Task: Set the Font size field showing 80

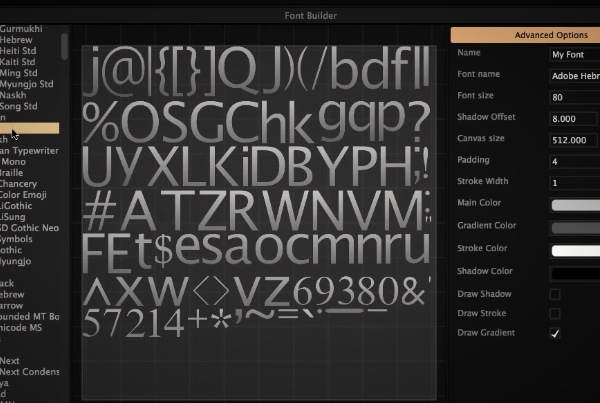Action: 575,98
